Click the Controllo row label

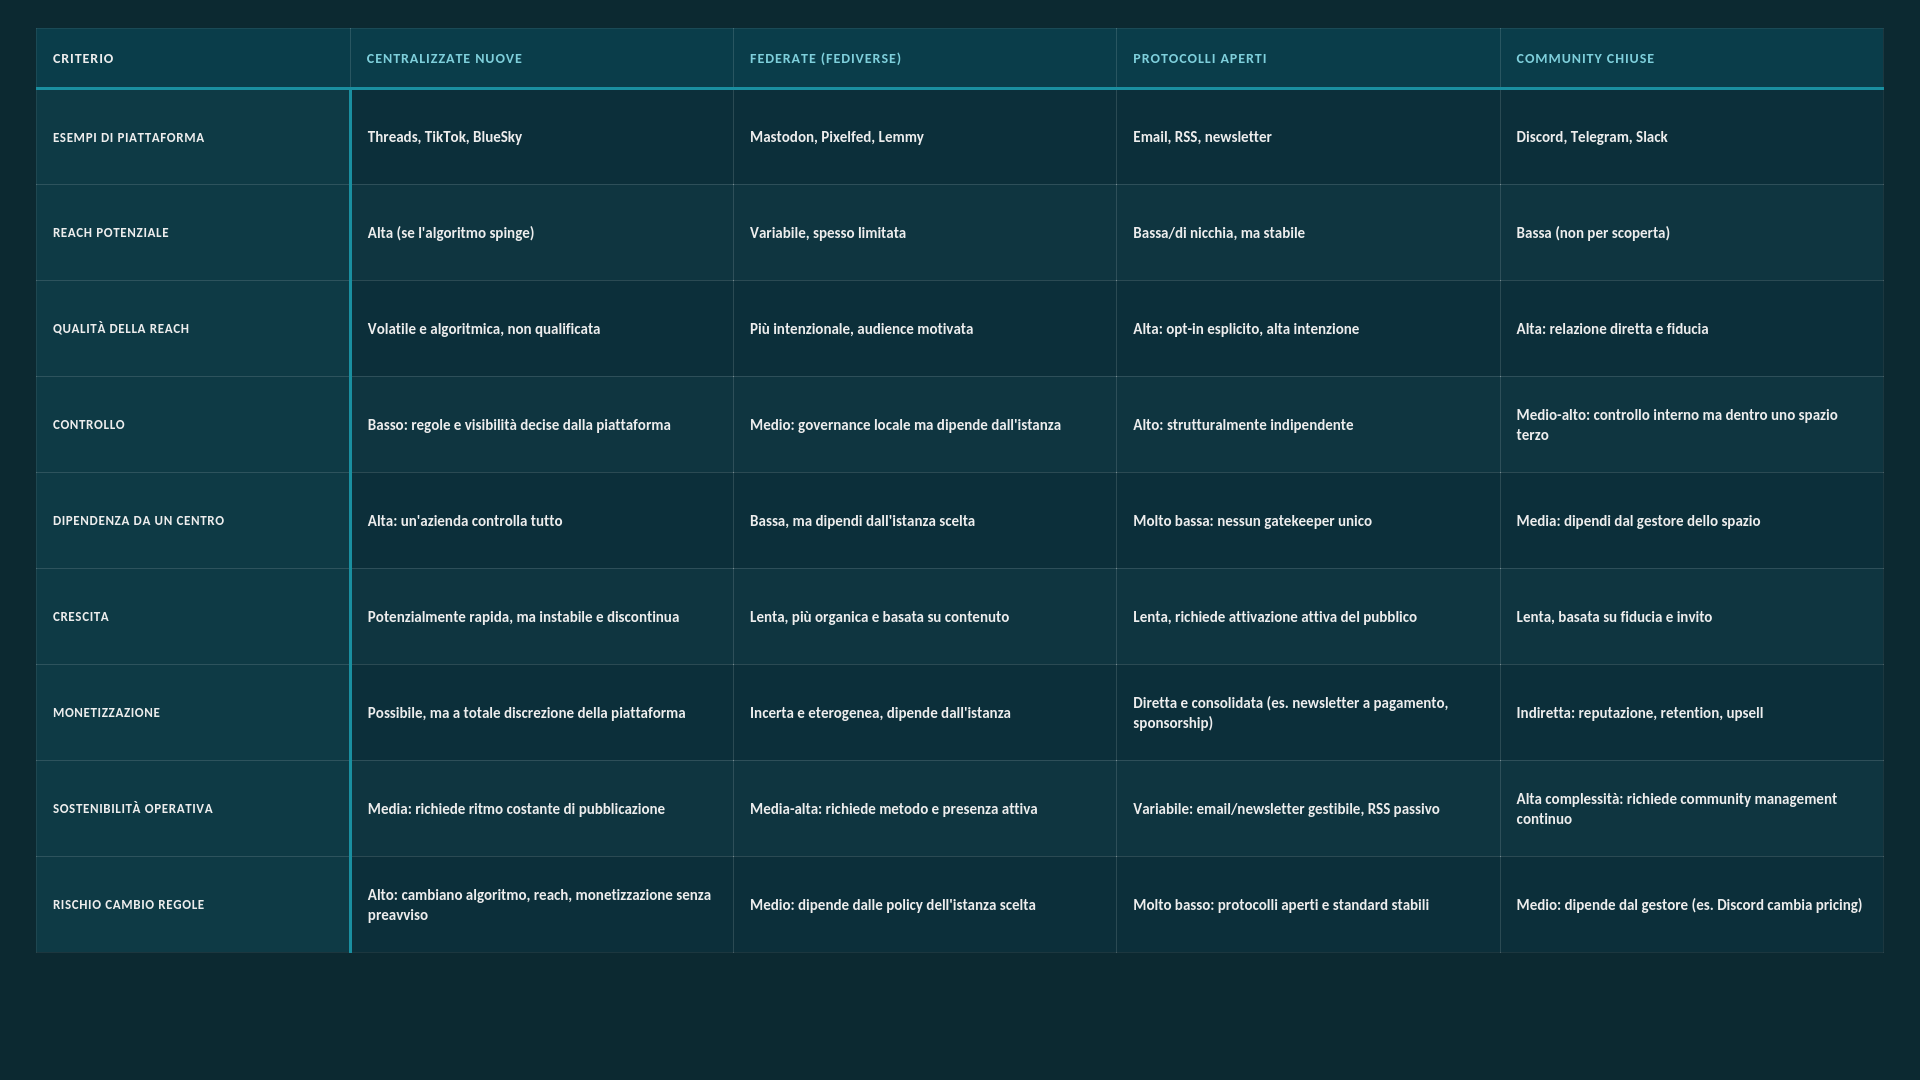click(88, 425)
